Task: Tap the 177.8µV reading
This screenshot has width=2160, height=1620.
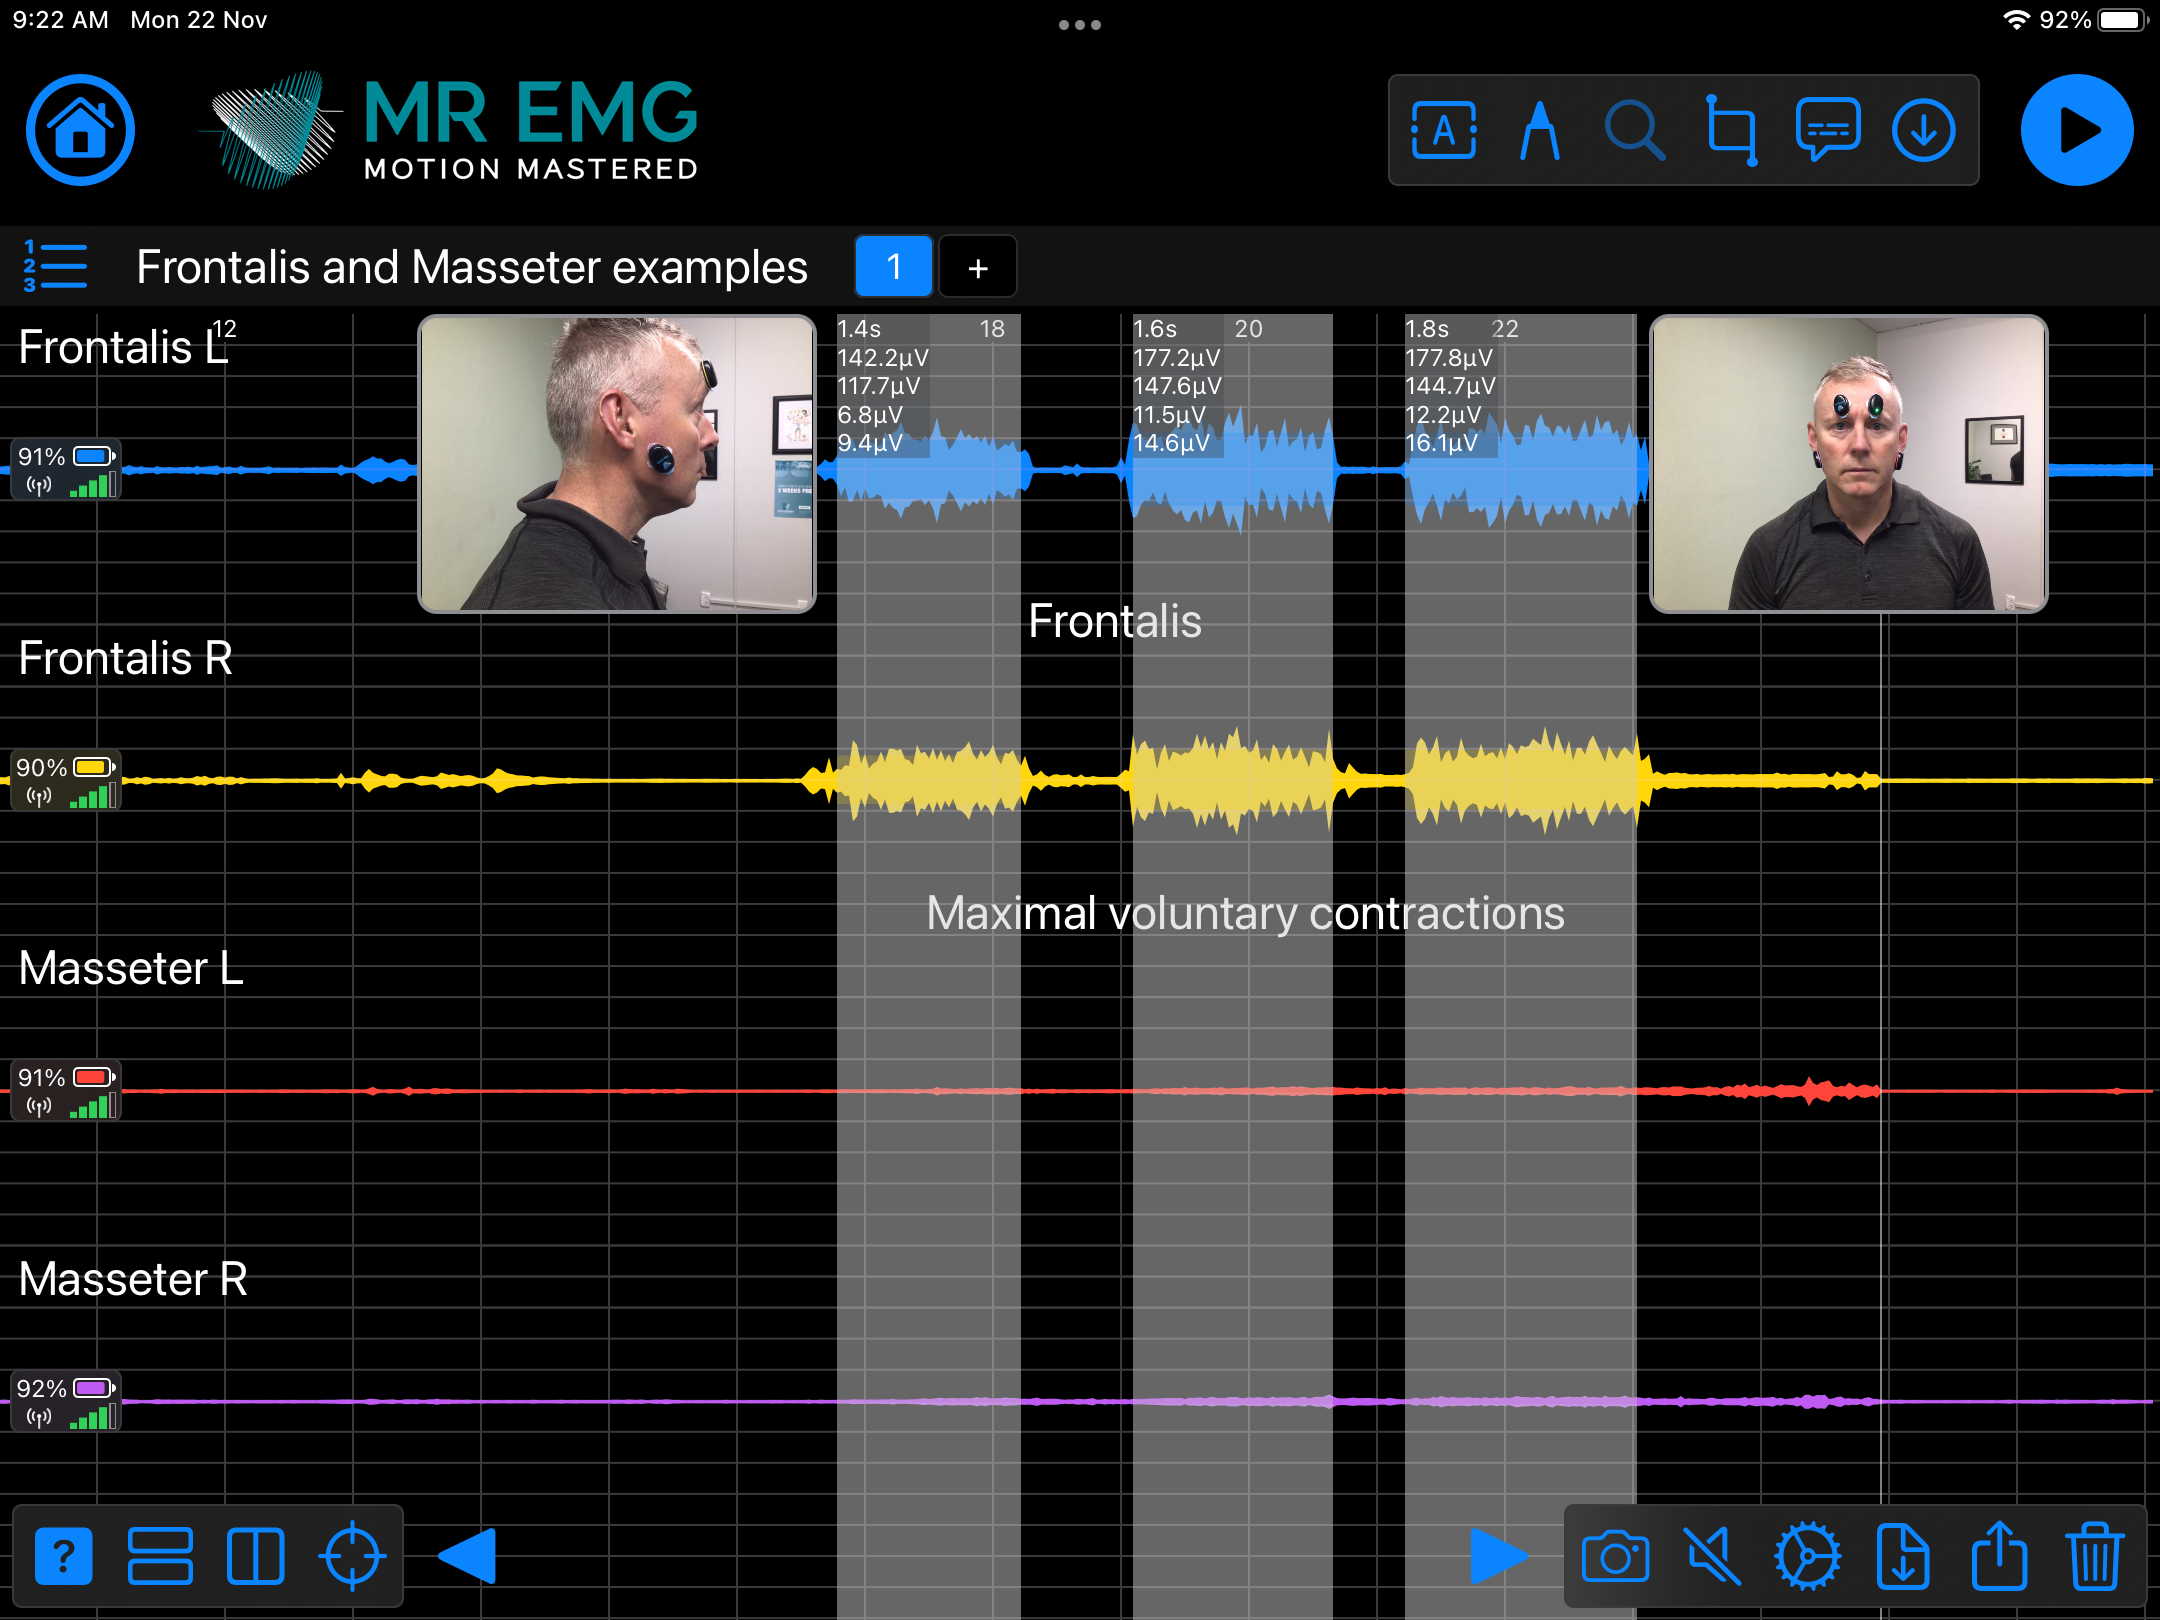Action: (1449, 358)
